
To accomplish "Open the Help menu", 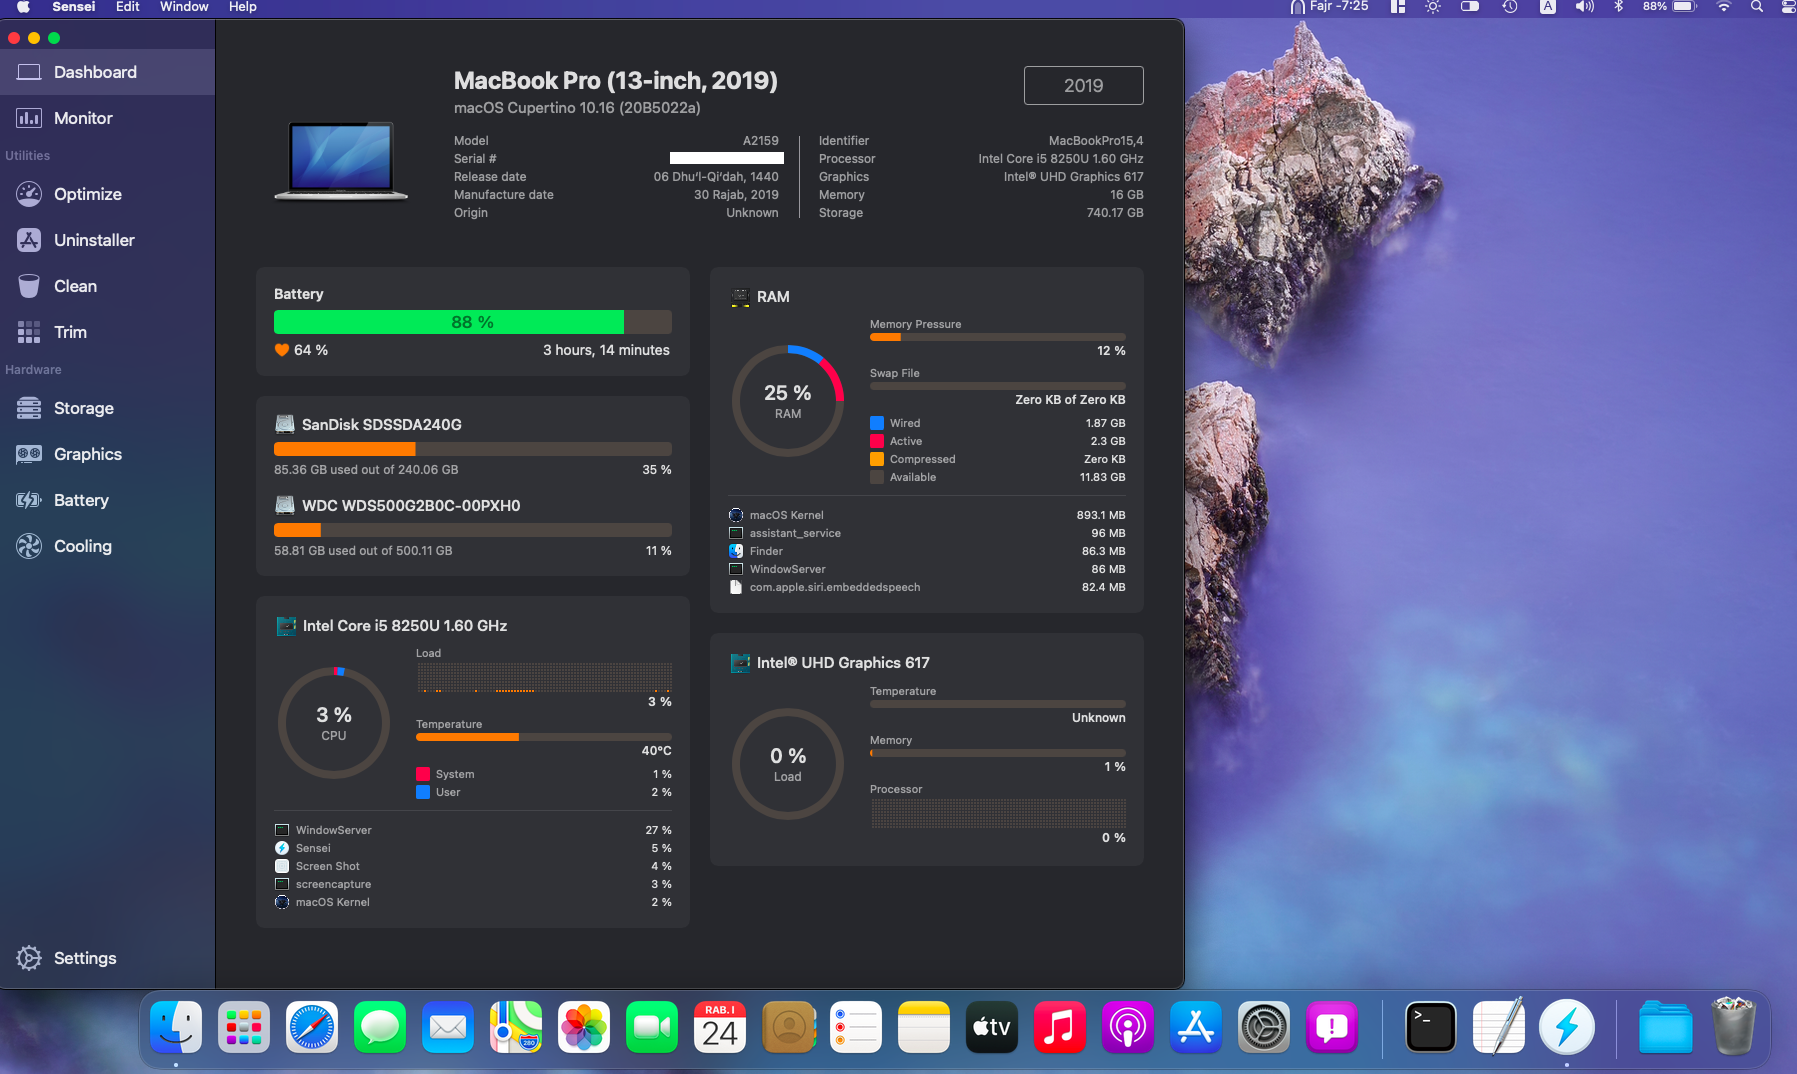I will click(243, 7).
